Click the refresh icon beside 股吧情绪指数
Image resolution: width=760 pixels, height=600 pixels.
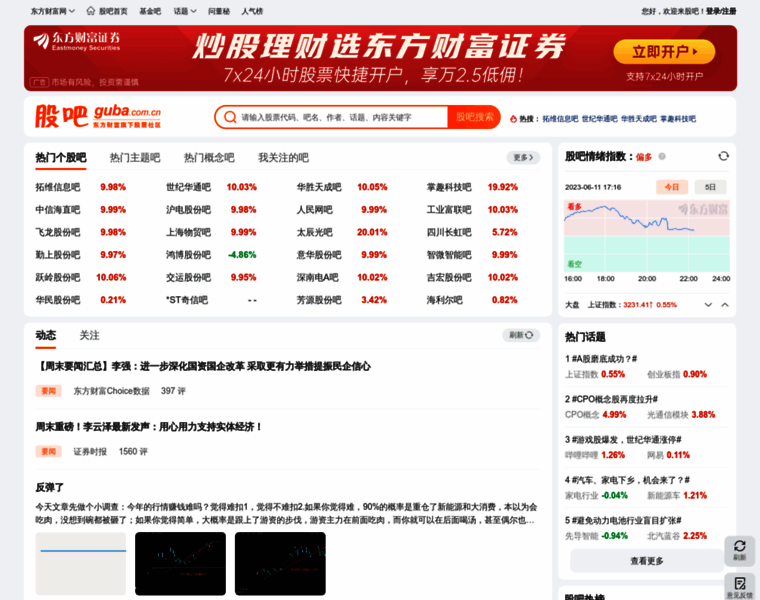click(x=723, y=156)
